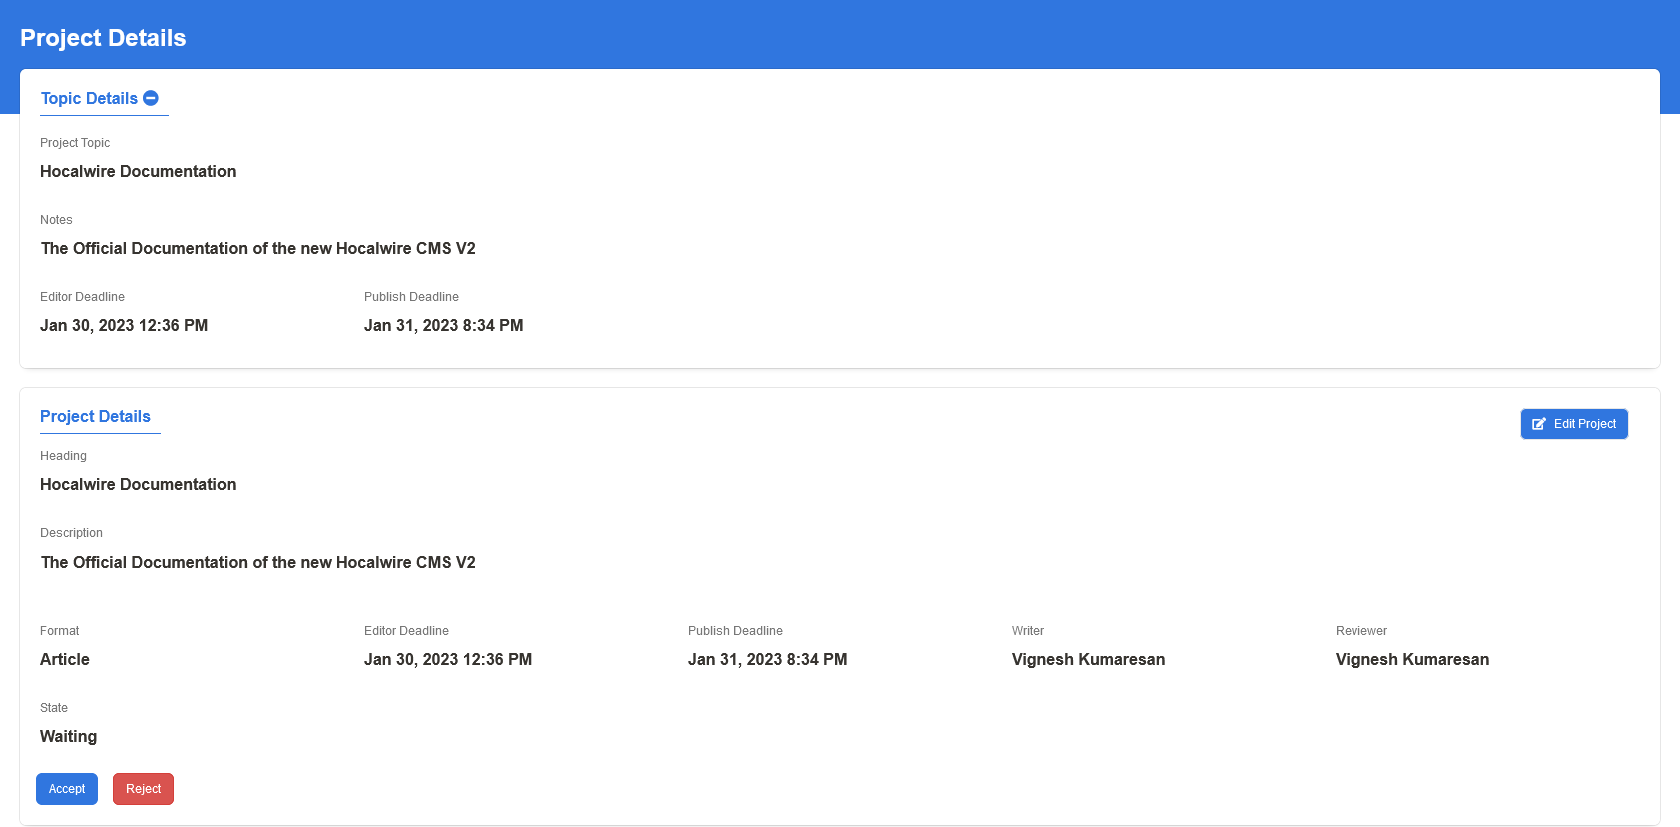Screen dimensions: 1680x827
Task: Click the Edit Project button label
Action: tap(1584, 424)
